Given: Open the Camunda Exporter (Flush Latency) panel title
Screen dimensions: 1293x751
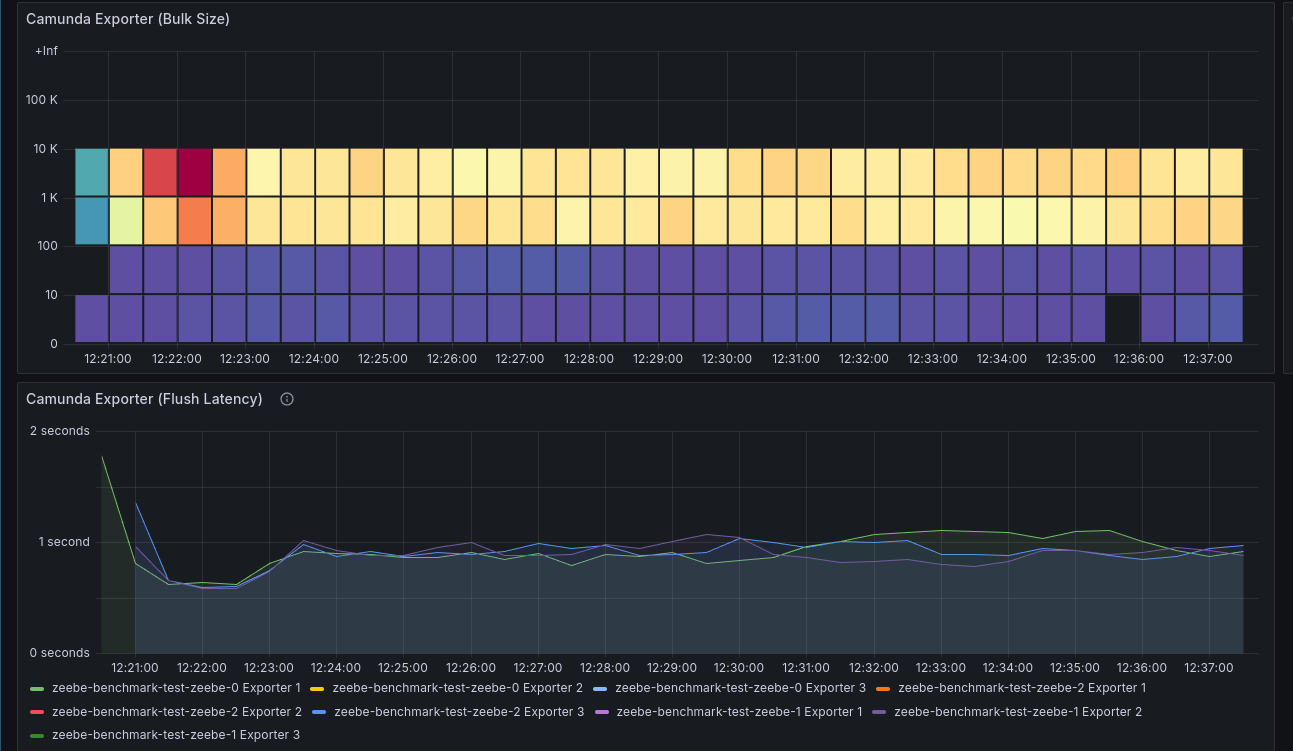Looking at the screenshot, I should [144, 399].
